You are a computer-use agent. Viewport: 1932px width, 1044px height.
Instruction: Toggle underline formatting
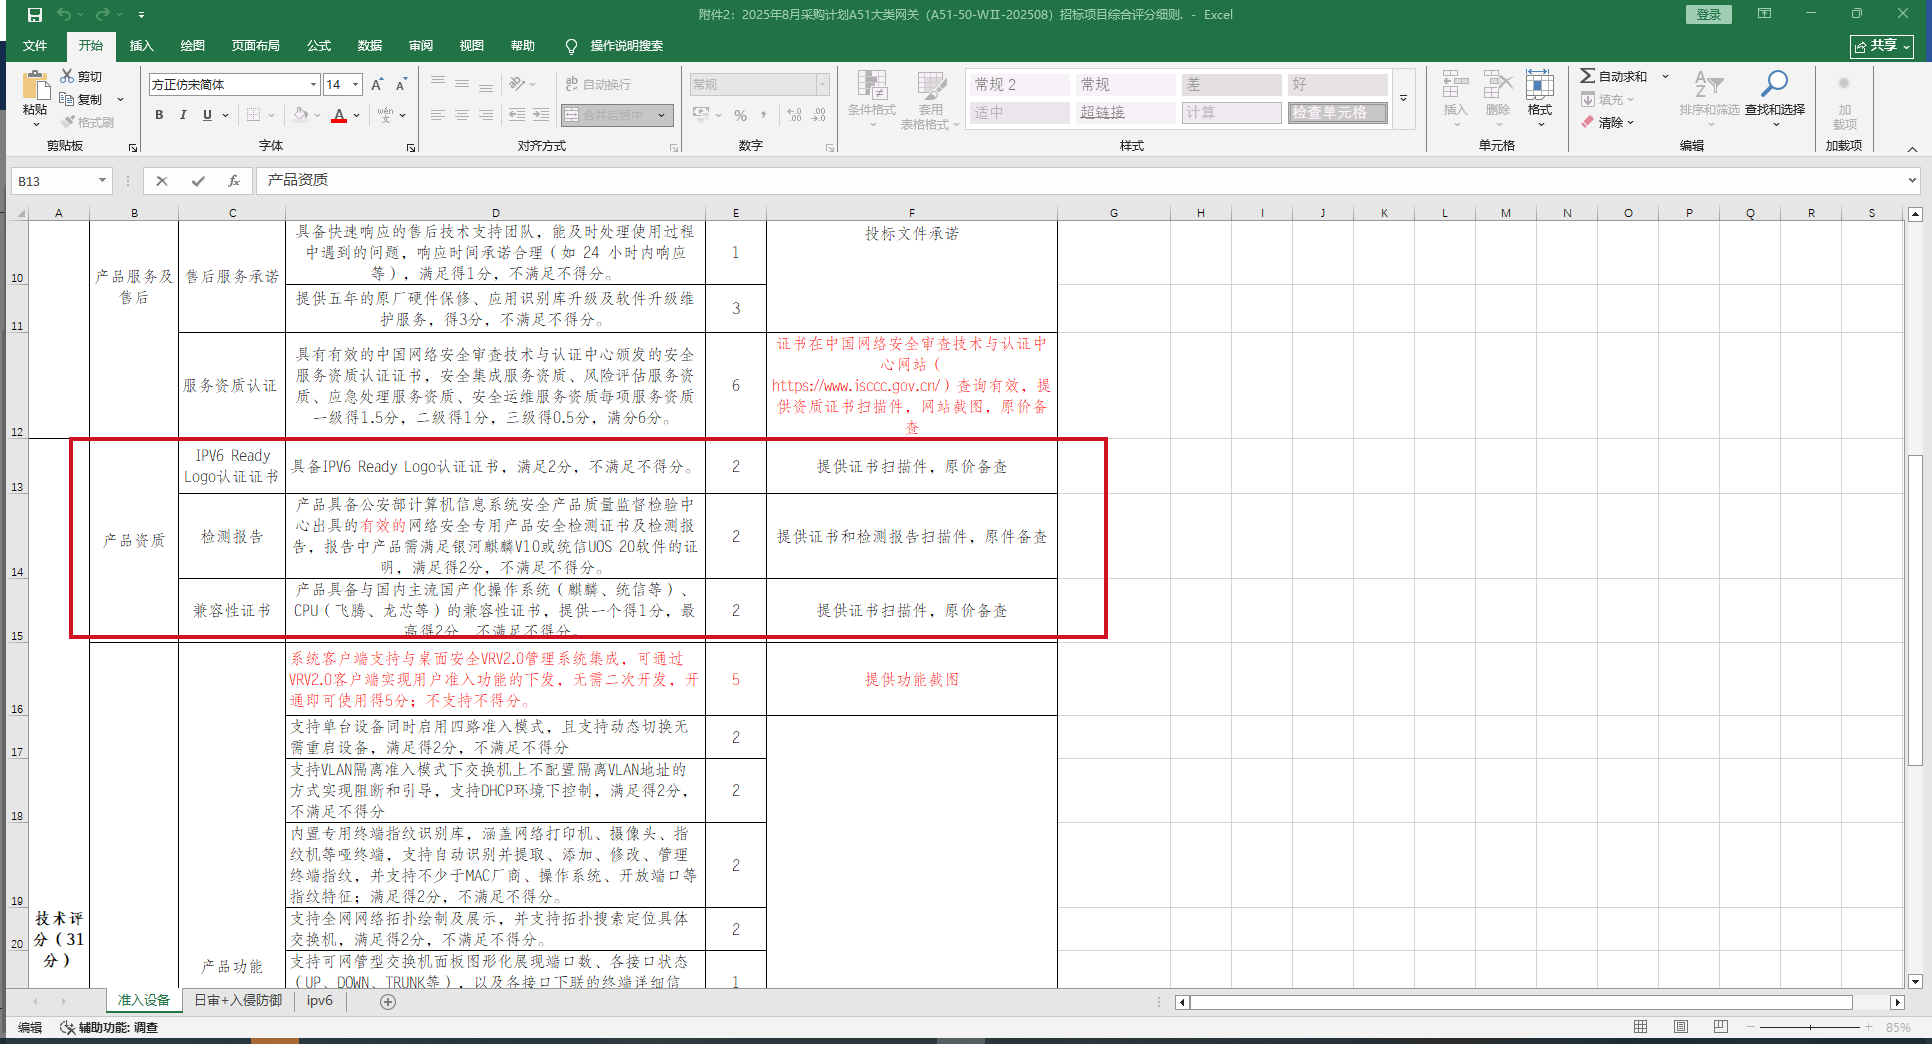[x=207, y=115]
